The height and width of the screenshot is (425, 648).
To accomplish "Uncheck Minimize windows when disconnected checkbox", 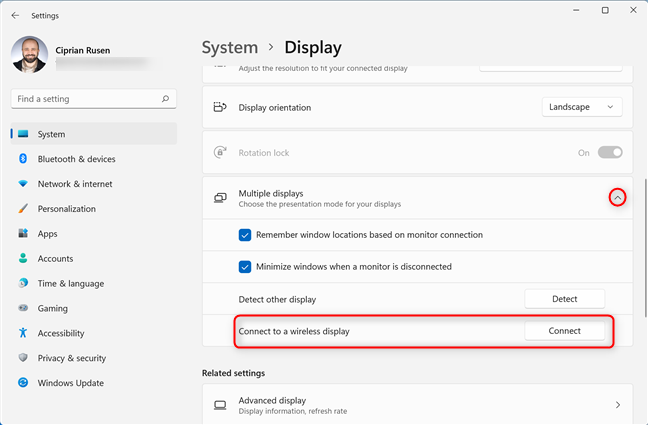I will pyautogui.click(x=245, y=267).
